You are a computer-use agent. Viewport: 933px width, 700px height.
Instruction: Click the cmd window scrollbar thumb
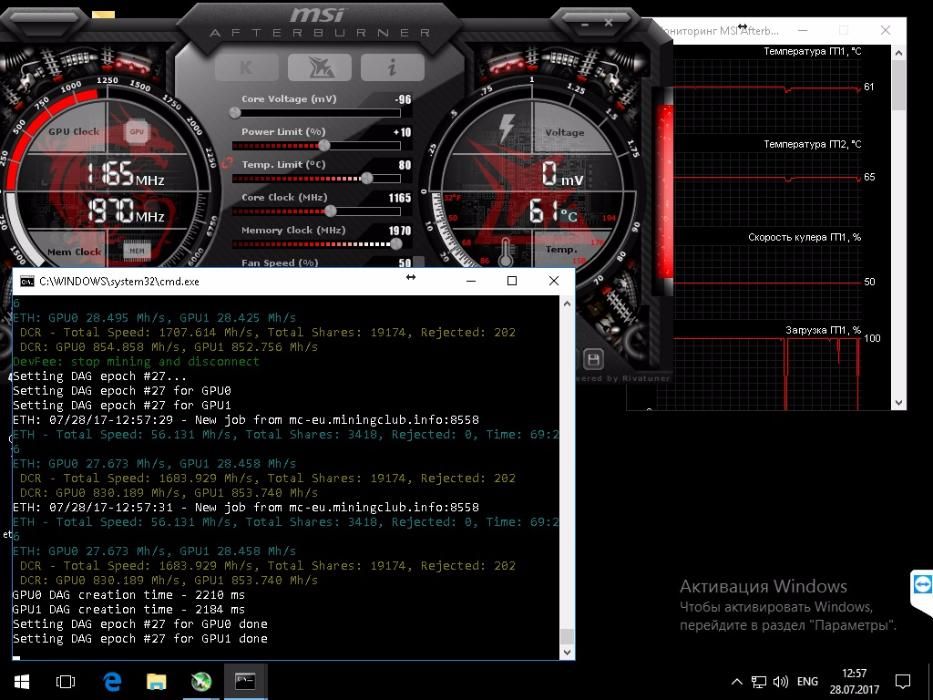point(567,636)
